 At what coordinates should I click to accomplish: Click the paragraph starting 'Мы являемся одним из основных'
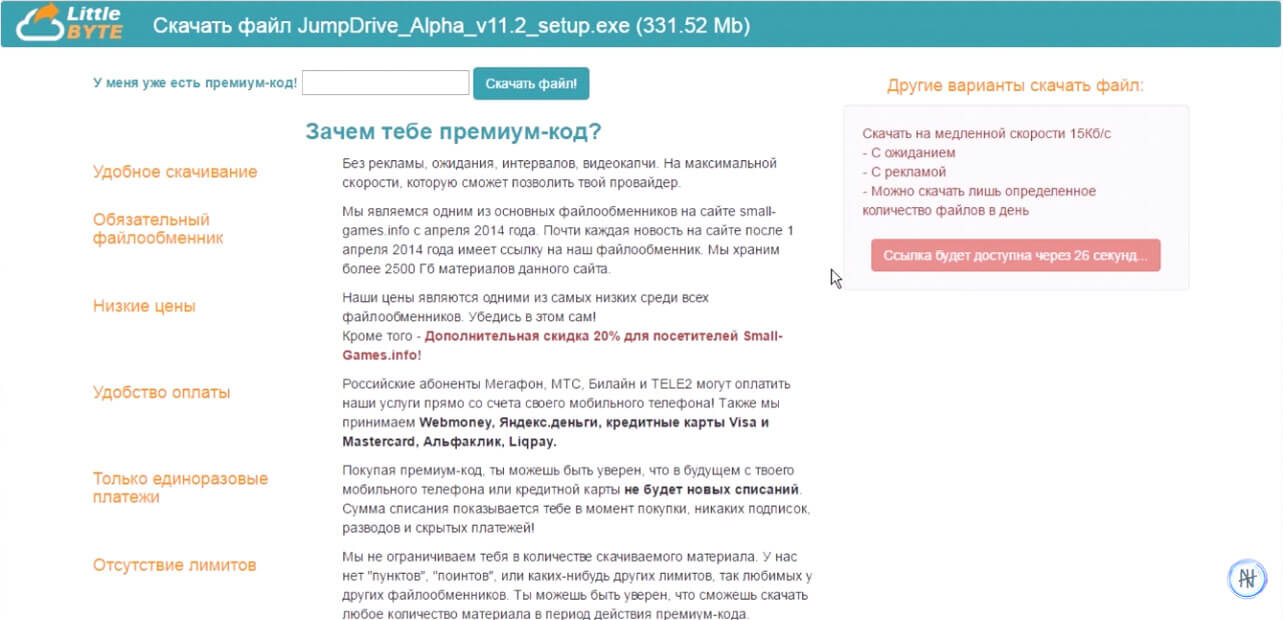click(567, 240)
